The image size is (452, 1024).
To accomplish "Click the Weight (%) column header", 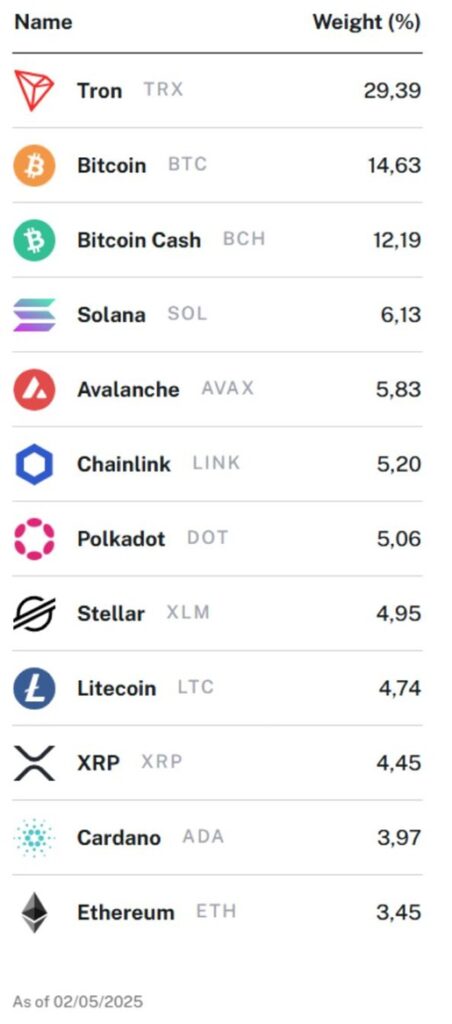I will 366,22.
